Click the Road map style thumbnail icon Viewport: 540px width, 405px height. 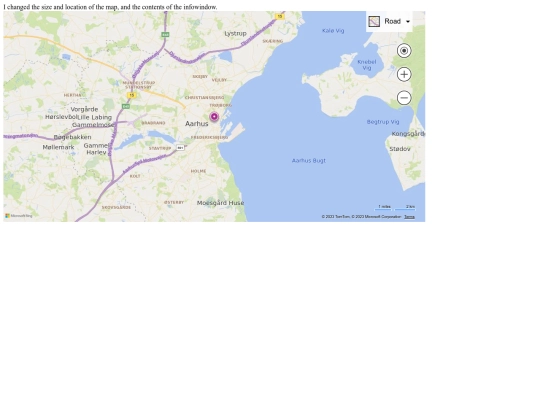pyautogui.click(x=374, y=21)
